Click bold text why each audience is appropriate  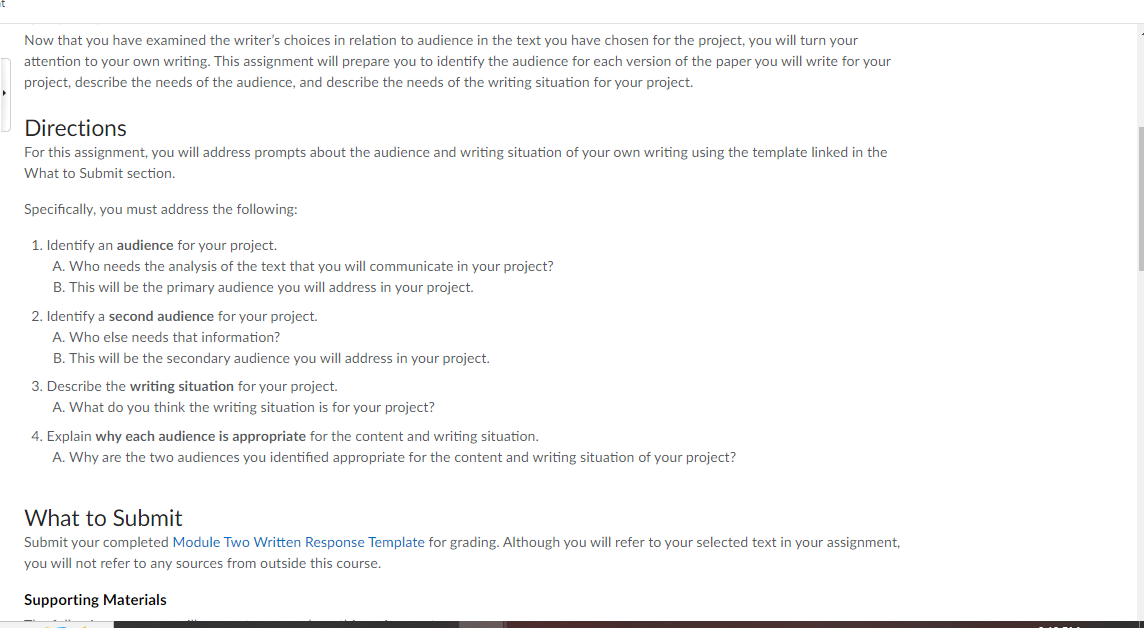click(x=201, y=436)
